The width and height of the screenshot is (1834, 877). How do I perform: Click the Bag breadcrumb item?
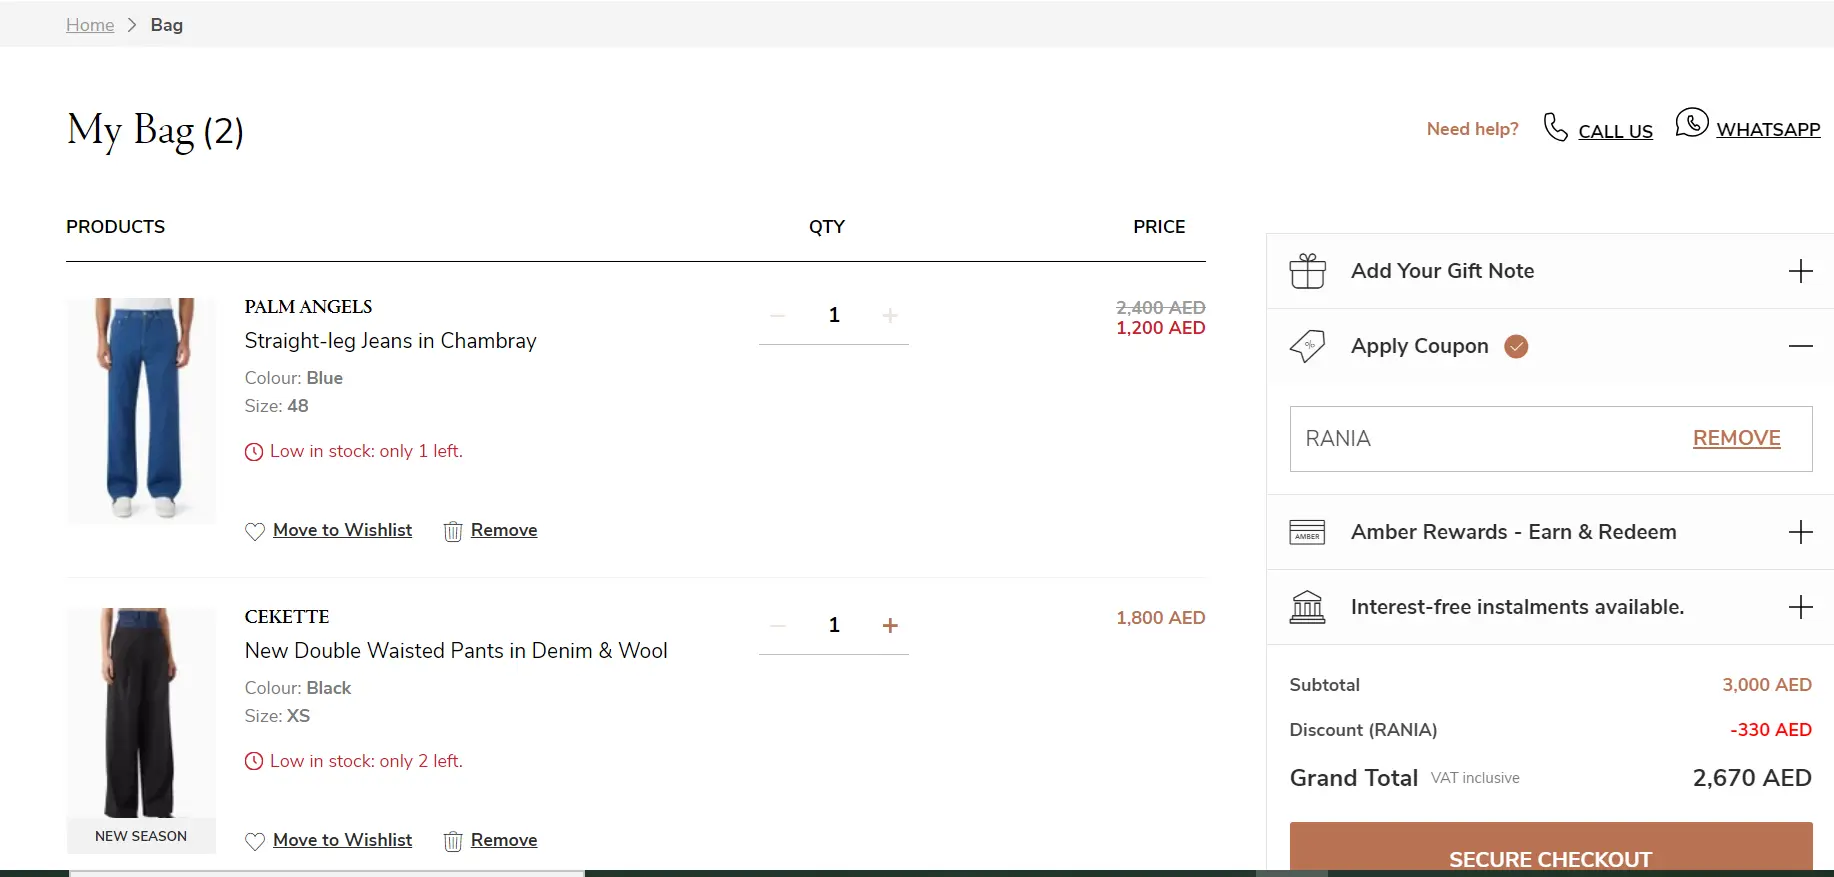(x=167, y=25)
